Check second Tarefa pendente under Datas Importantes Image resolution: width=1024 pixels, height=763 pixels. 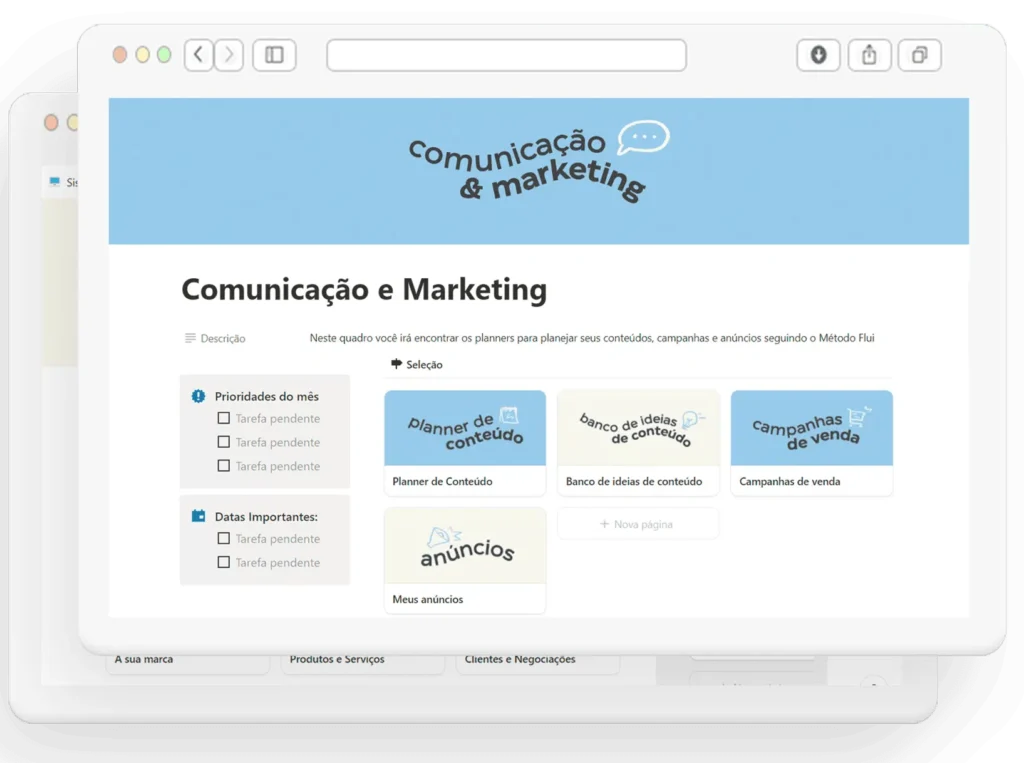(224, 563)
